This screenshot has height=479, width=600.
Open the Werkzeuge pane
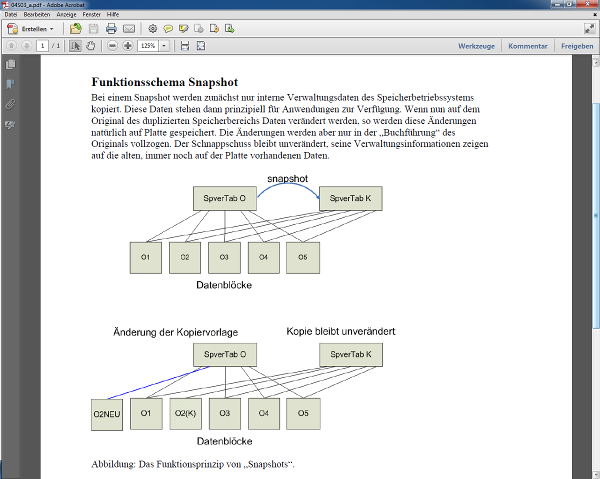pos(477,46)
